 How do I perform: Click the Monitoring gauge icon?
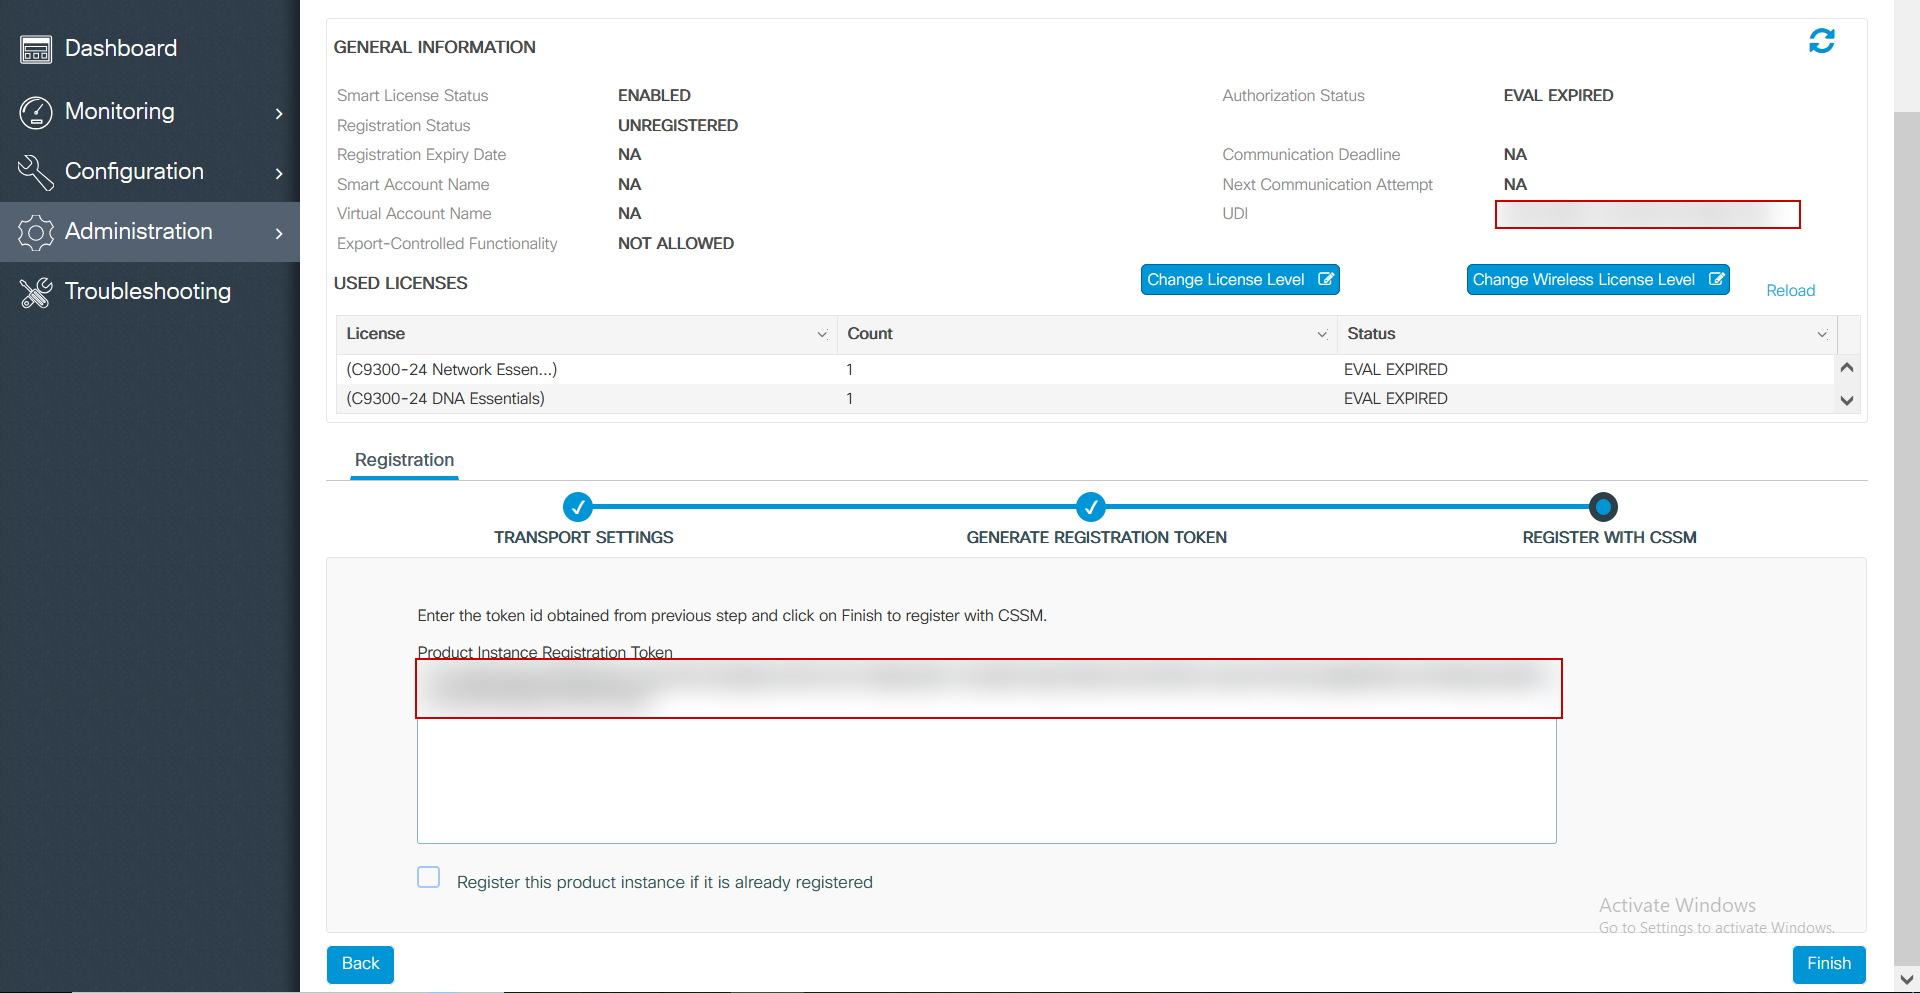pos(36,112)
